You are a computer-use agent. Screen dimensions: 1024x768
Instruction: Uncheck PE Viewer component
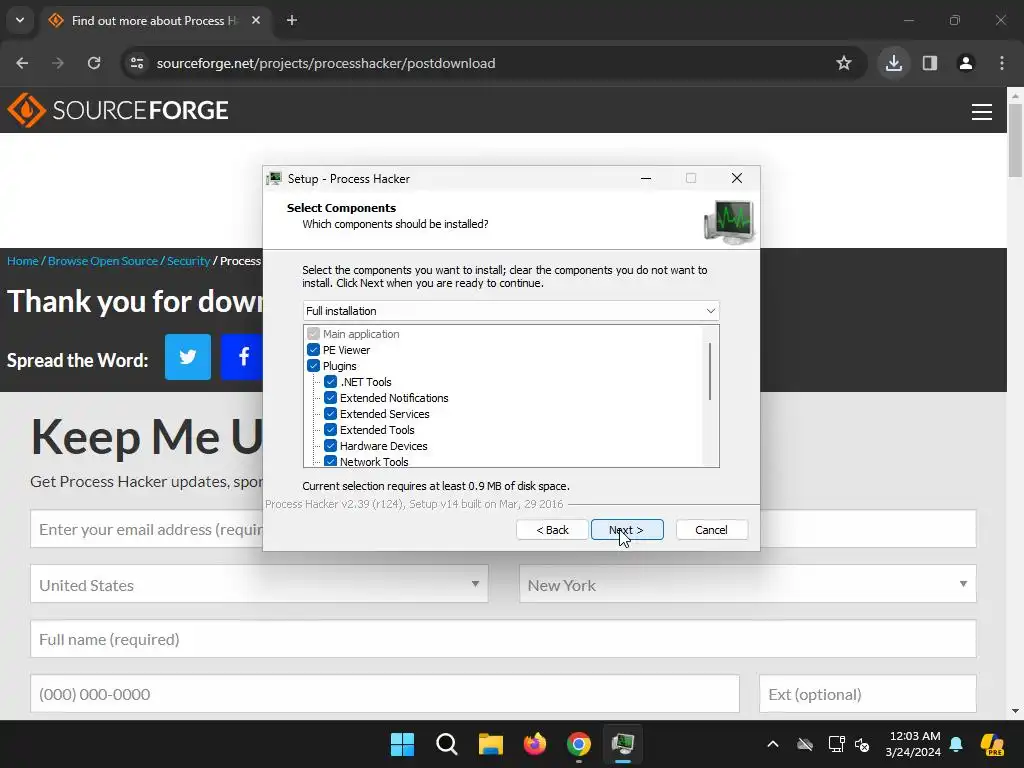pos(313,350)
